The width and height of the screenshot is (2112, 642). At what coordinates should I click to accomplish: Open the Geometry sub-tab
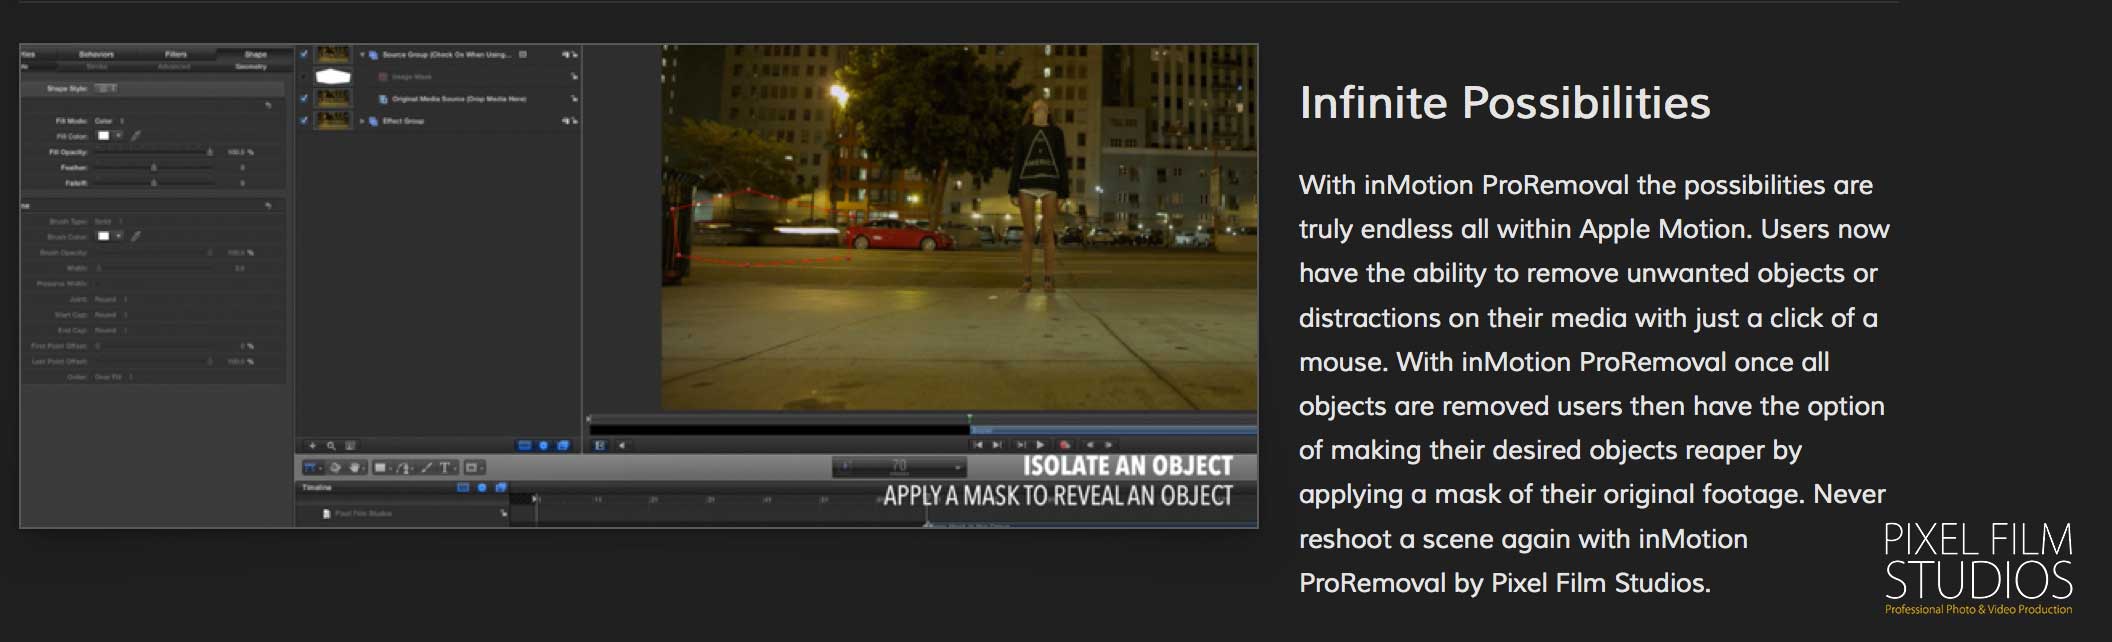pyautogui.click(x=251, y=66)
